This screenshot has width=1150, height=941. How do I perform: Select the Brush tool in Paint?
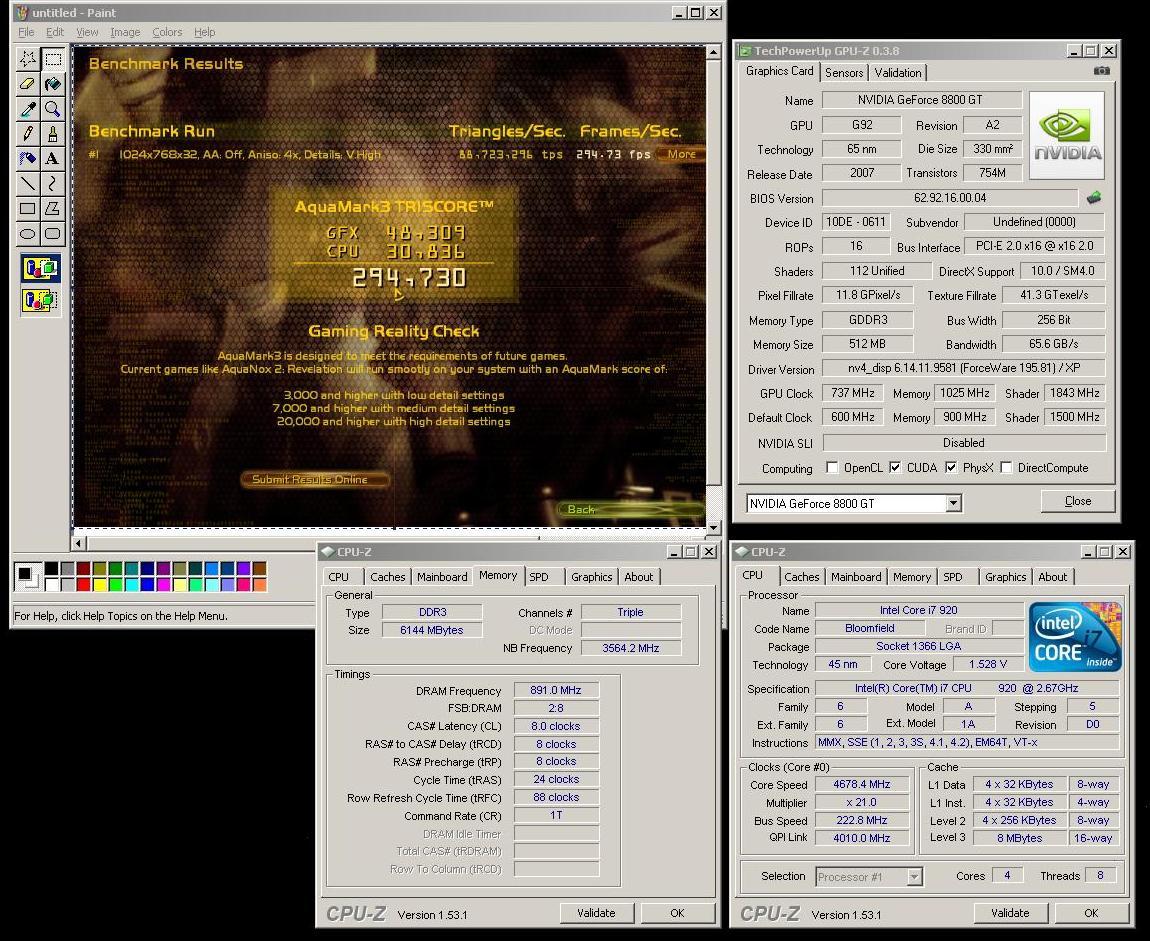tap(53, 133)
